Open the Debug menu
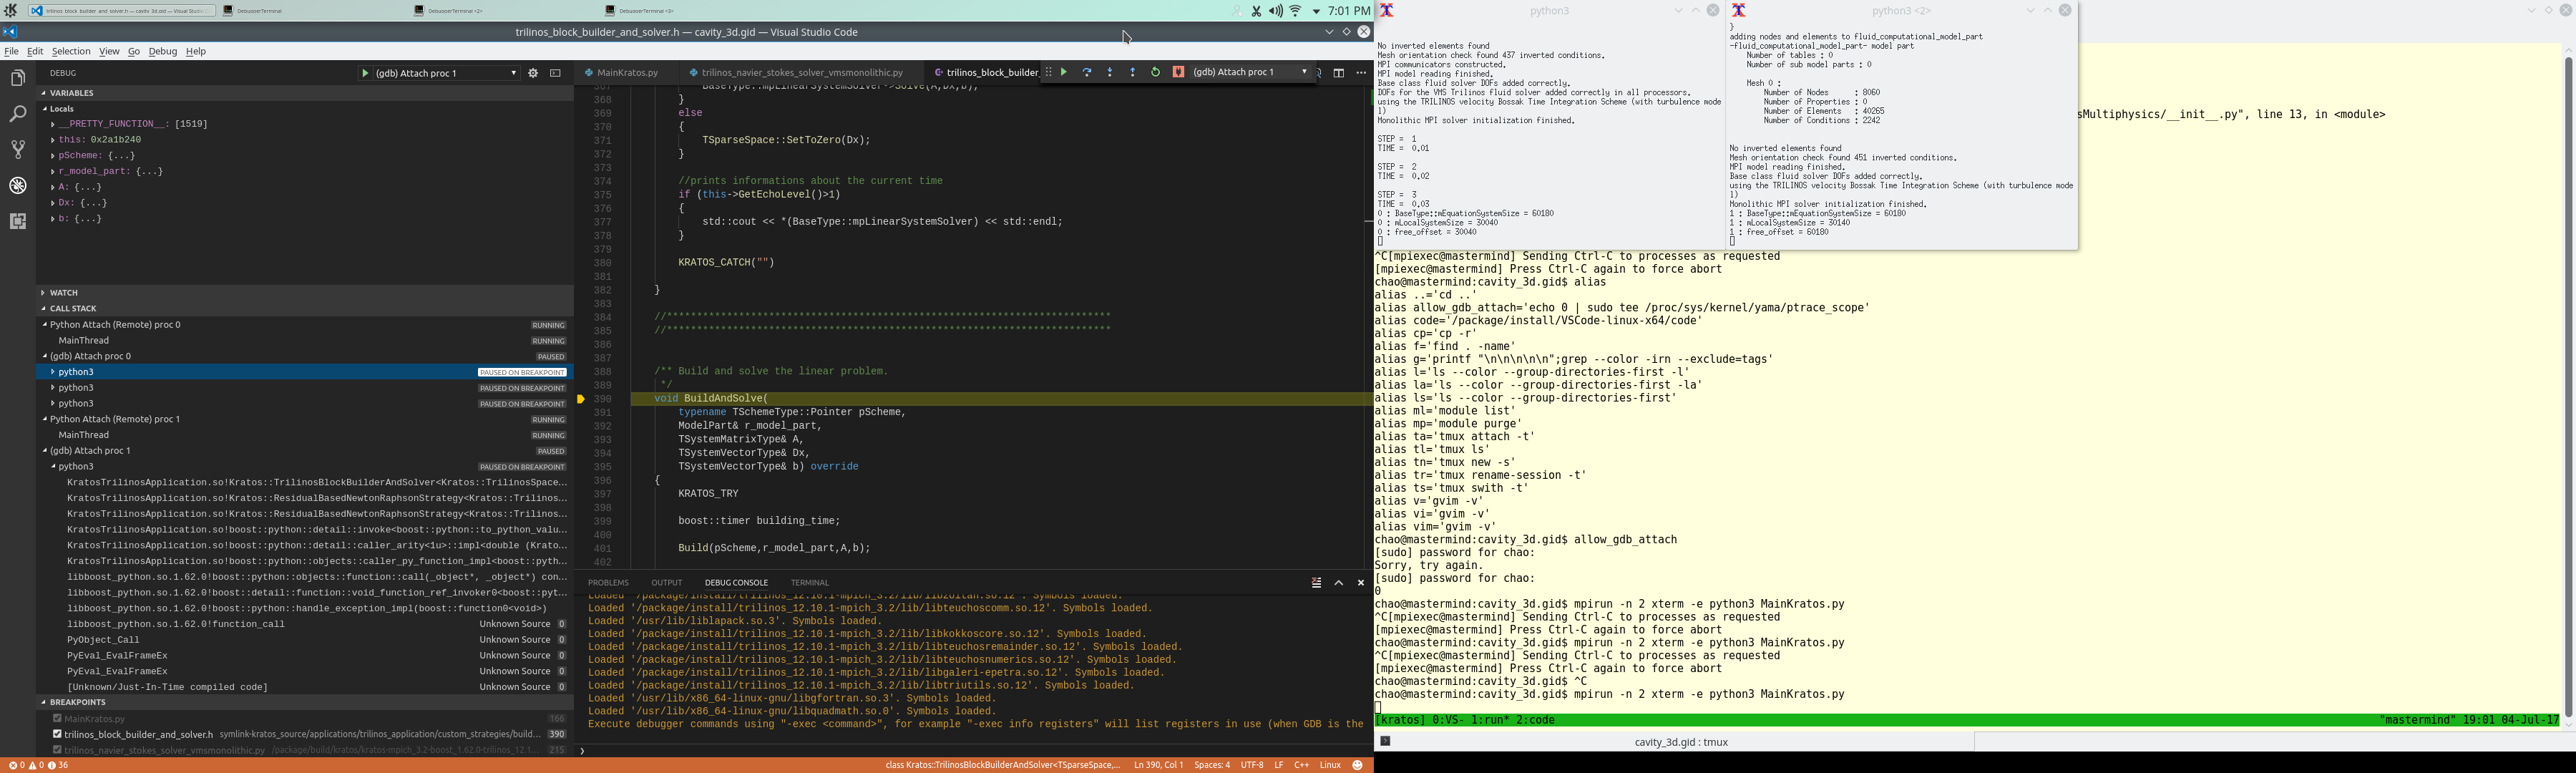The width and height of the screenshot is (2576, 773). (162, 51)
